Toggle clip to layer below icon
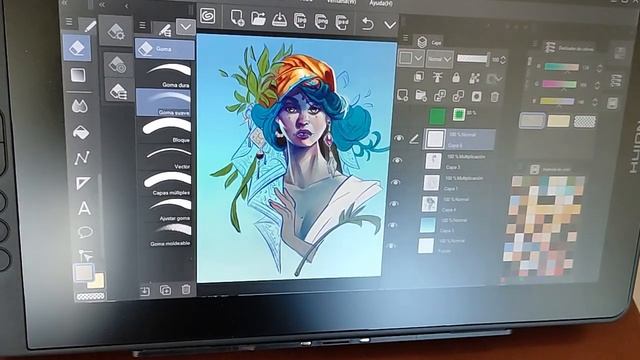The height and width of the screenshot is (360, 640). (419, 76)
